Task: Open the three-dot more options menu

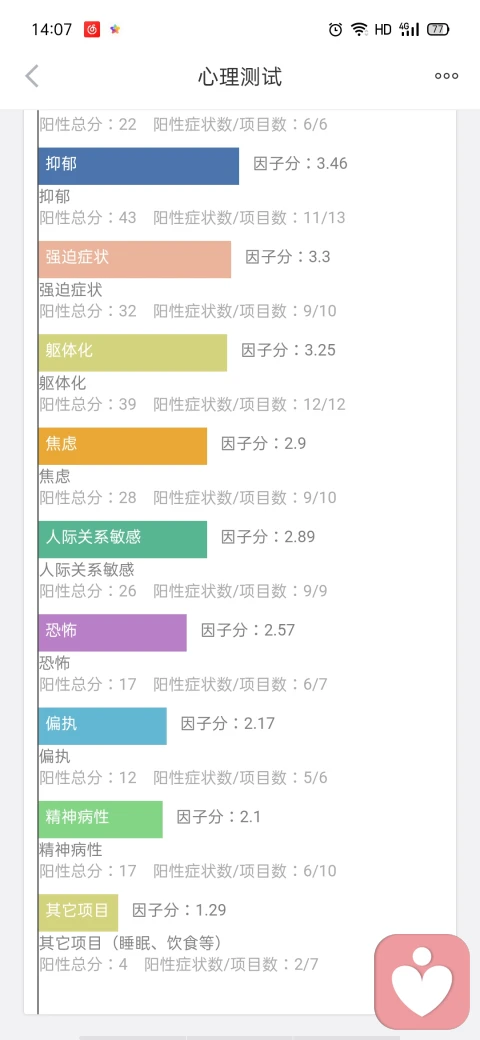Action: coord(446,76)
